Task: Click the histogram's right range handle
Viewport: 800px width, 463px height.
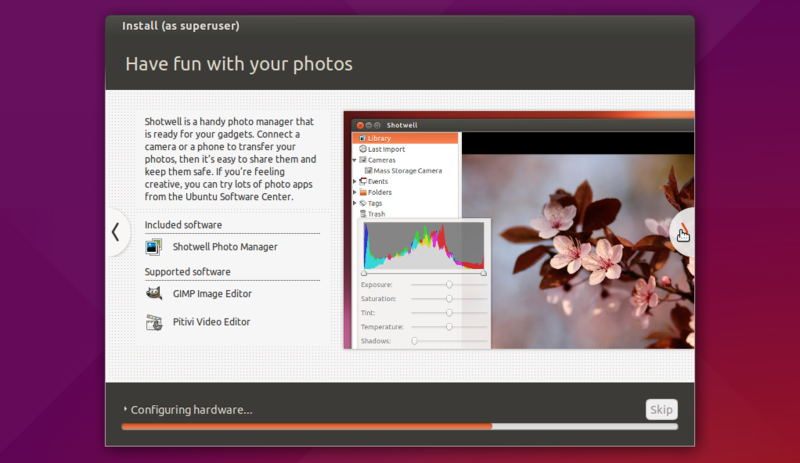Action: tap(483, 273)
